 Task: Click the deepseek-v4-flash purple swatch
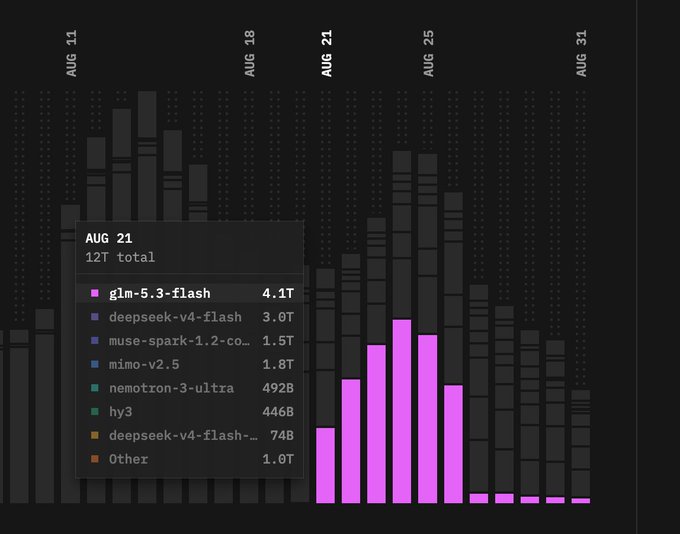[95, 317]
